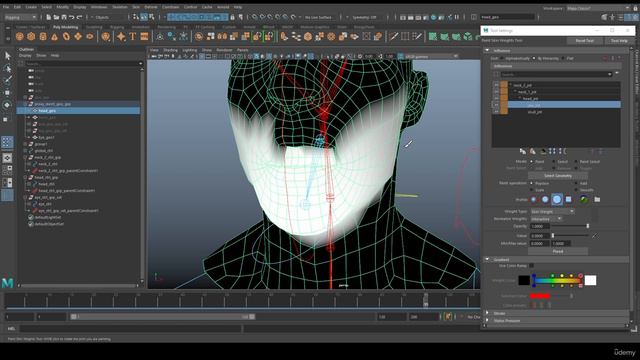This screenshot has height=360, width=640.
Task: Choose the Gaussian brush profile
Action: pyautogui.click(x=533, y=200)
